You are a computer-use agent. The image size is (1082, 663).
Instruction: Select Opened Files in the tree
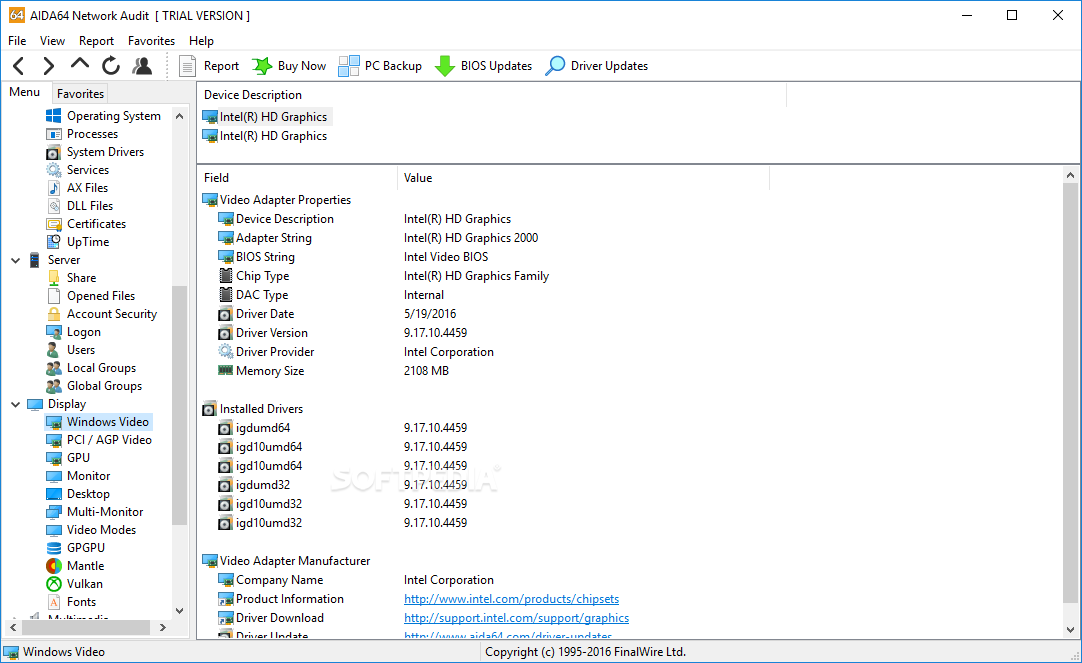pyautogui.click(x=90, y=296)
